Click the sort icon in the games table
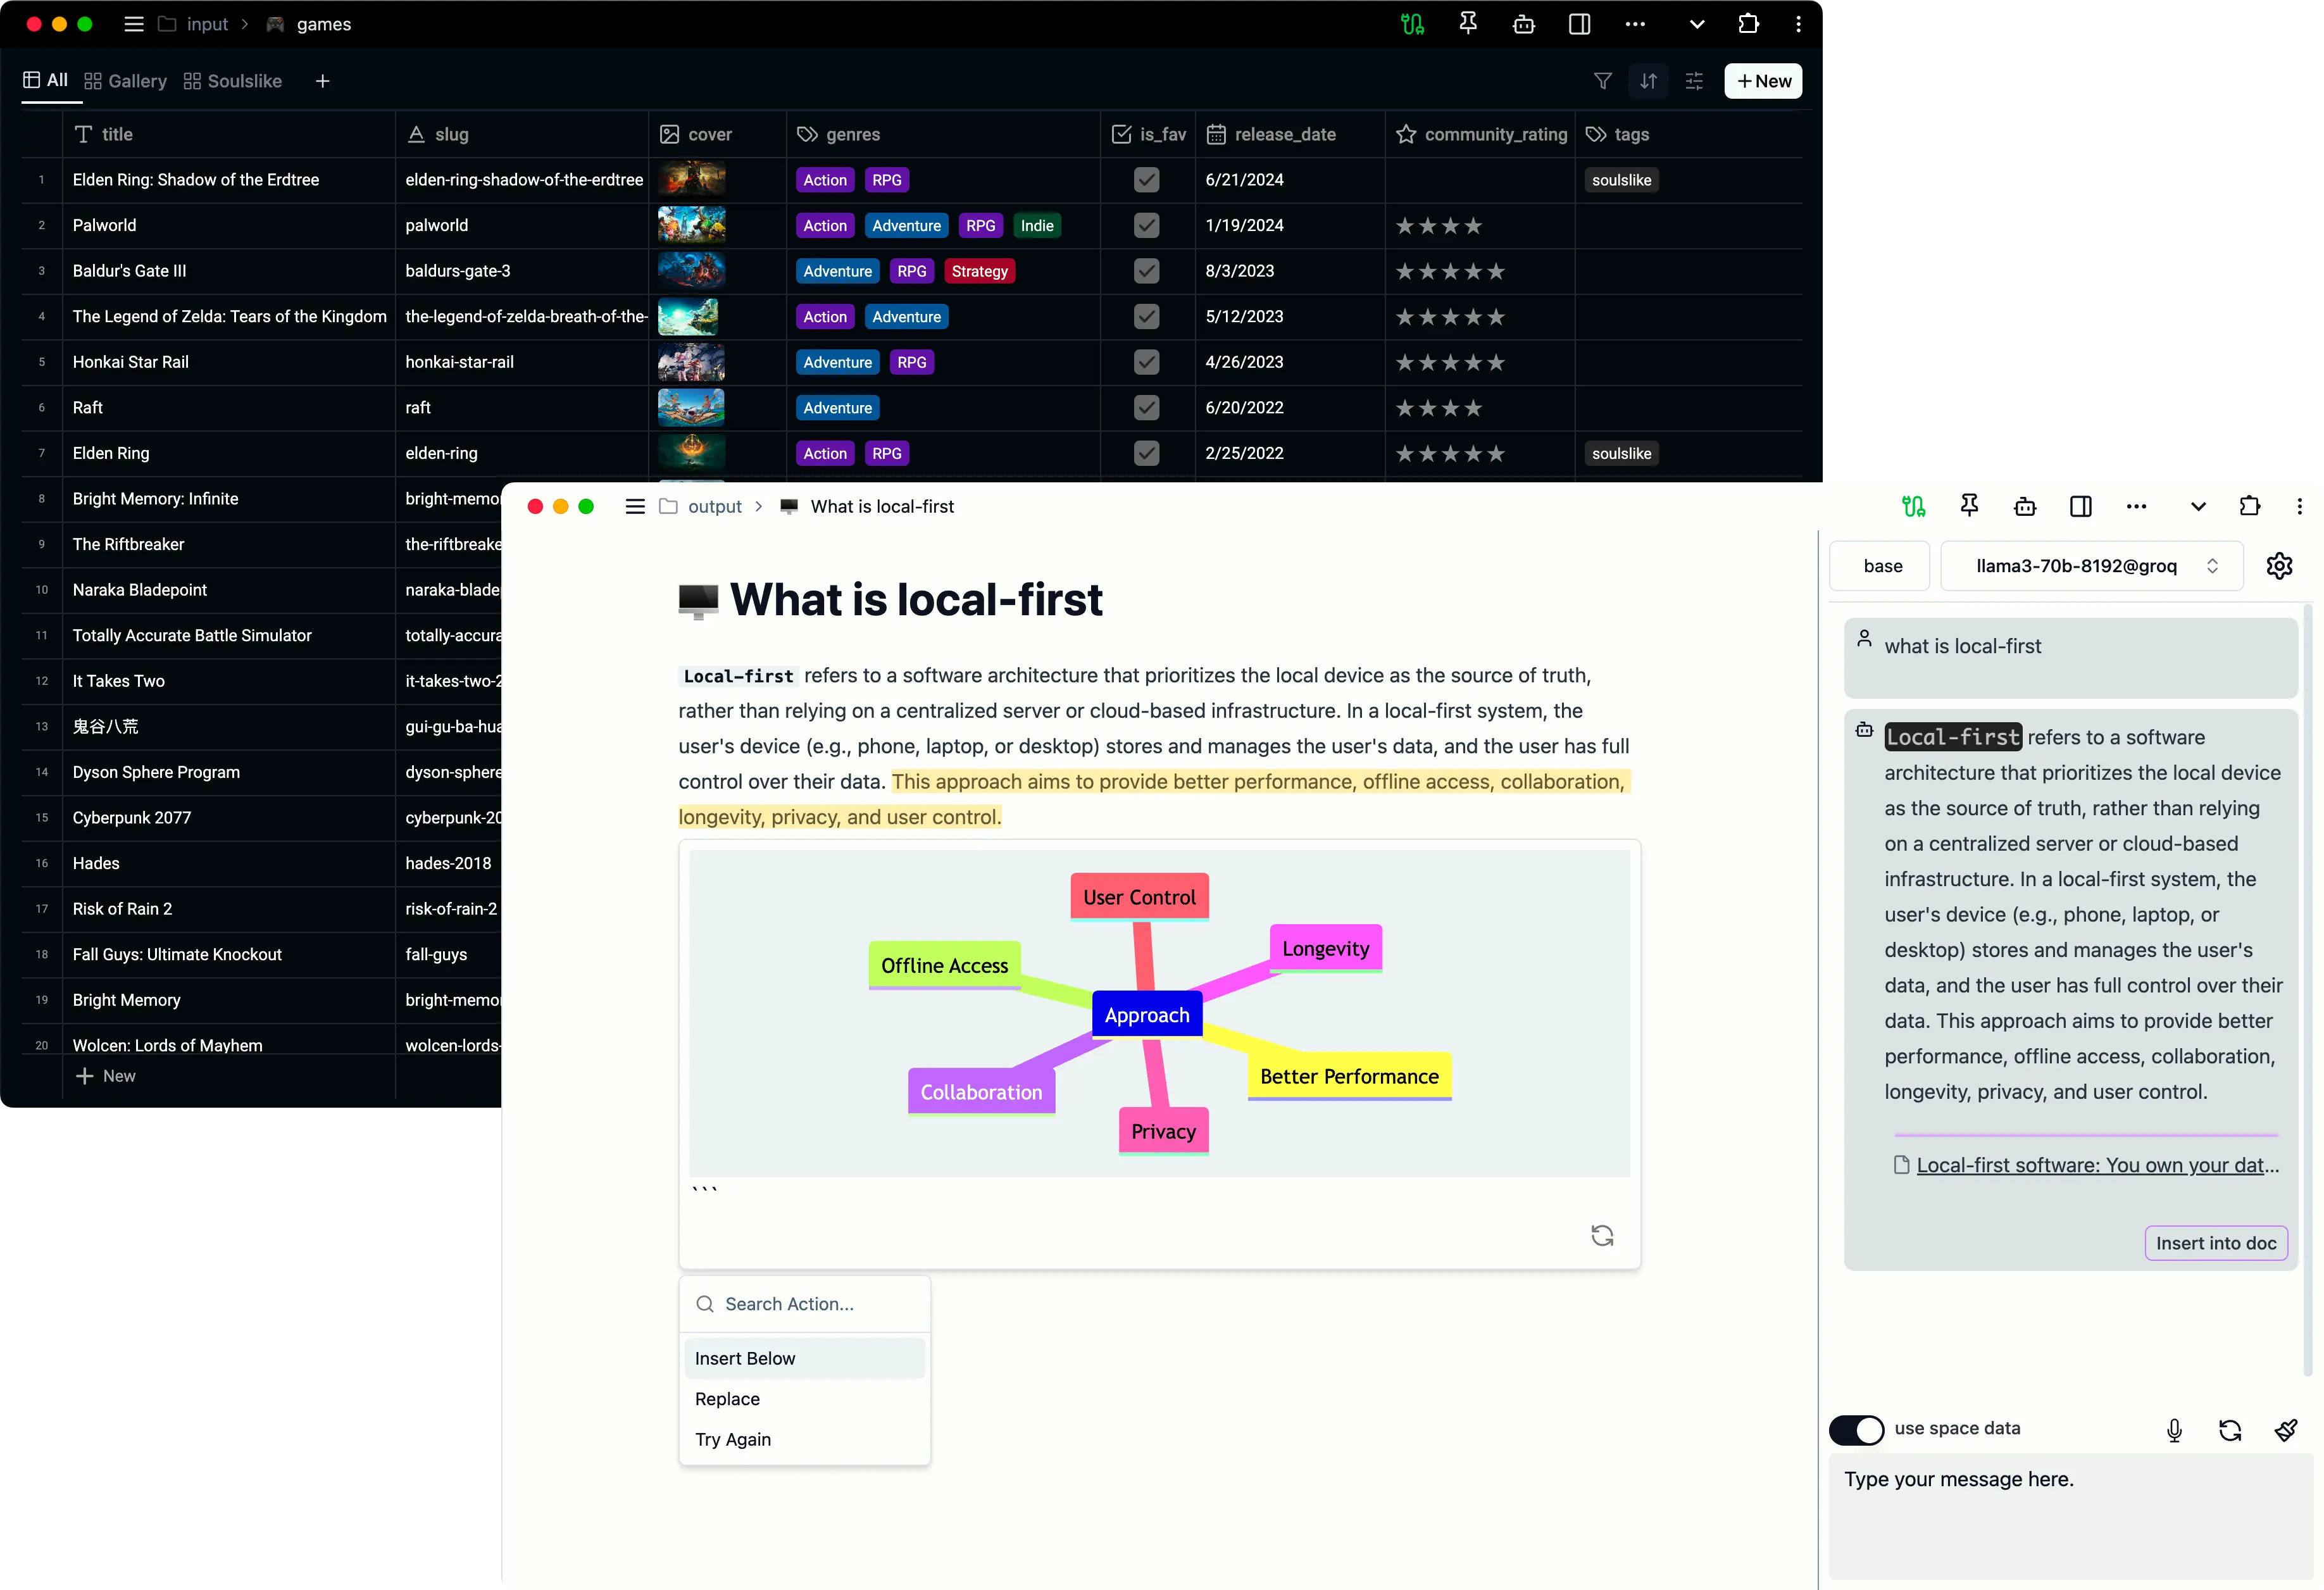Image resolution: width=2324 pixels, height=1590 pixels. coord(1648,81)
